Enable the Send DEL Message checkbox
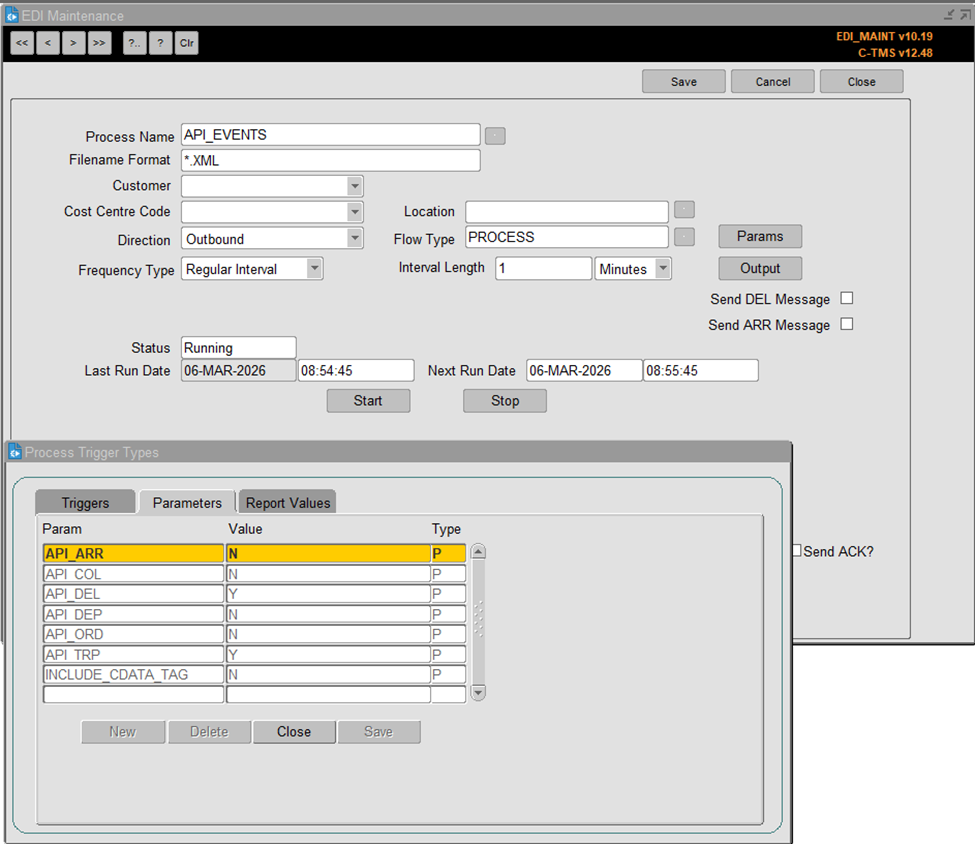 point(844,299)
